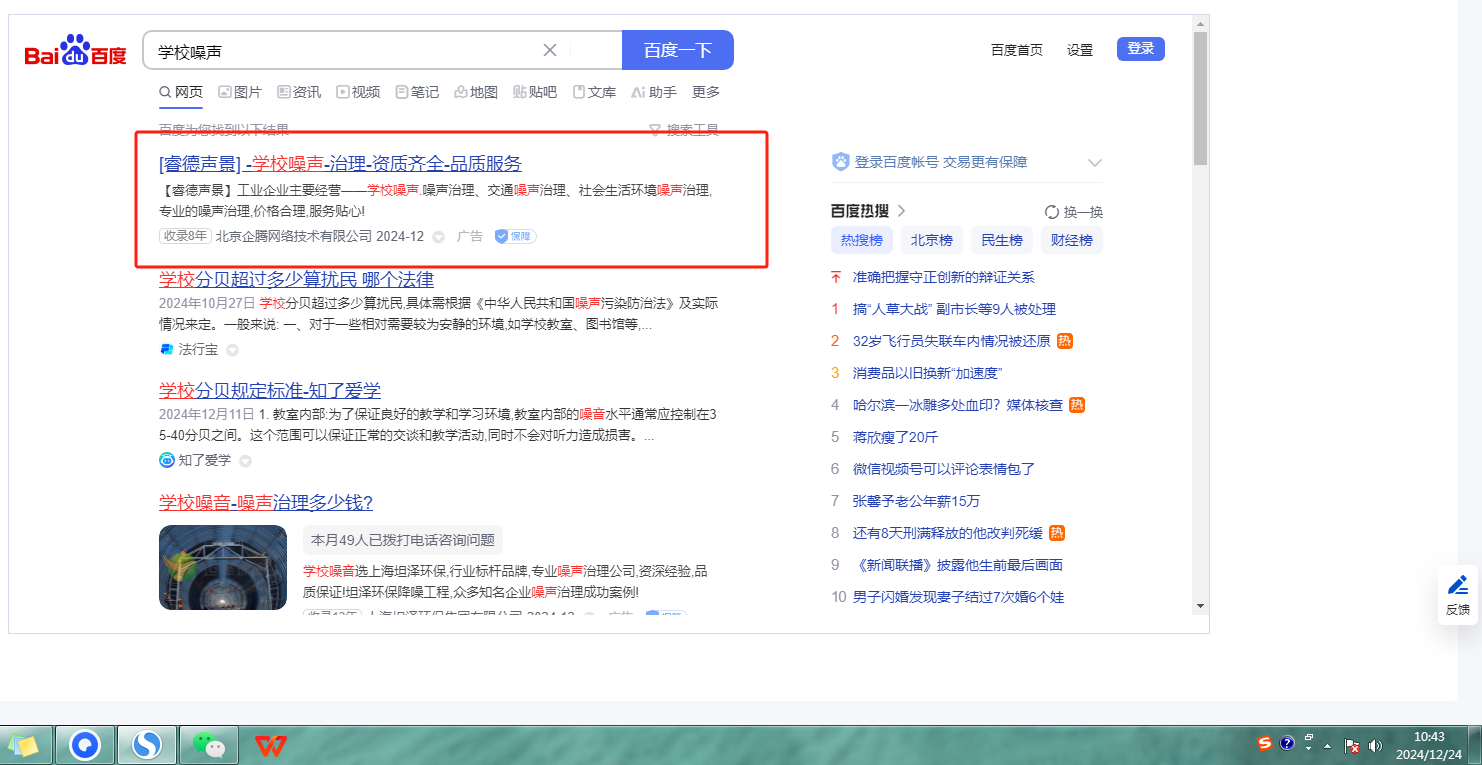Click the 学校噪声 search input field
Viewport: 1482px width, 765px height.
point(340,50)
